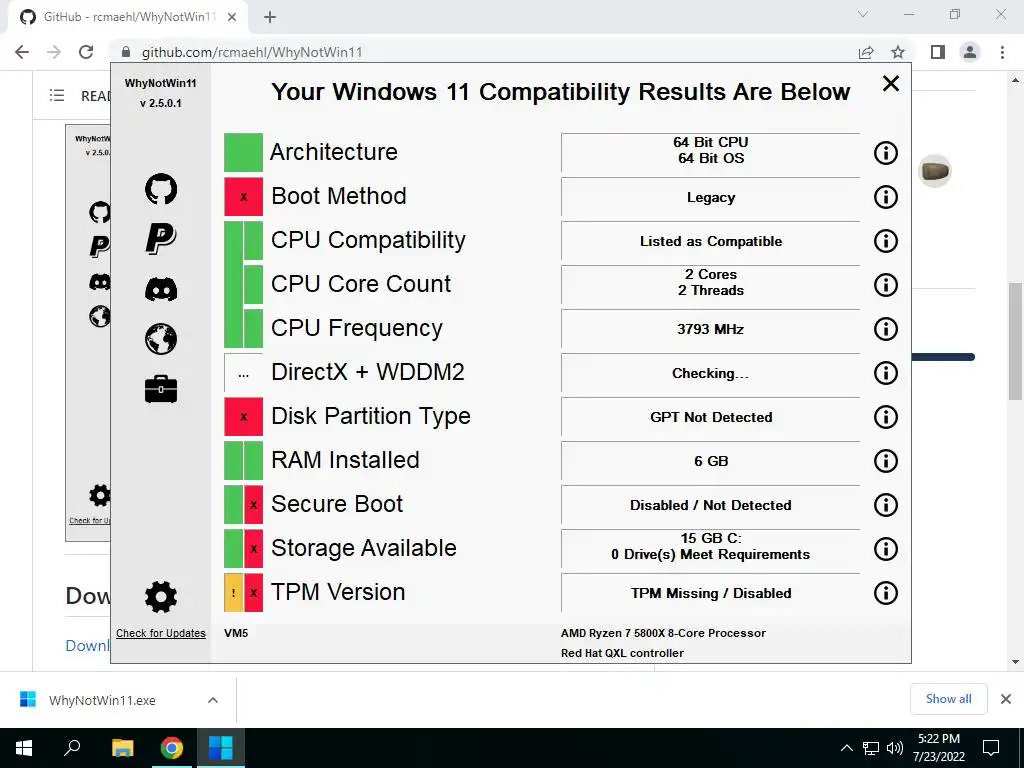Open Chrome profile avatar

point(970,52)
